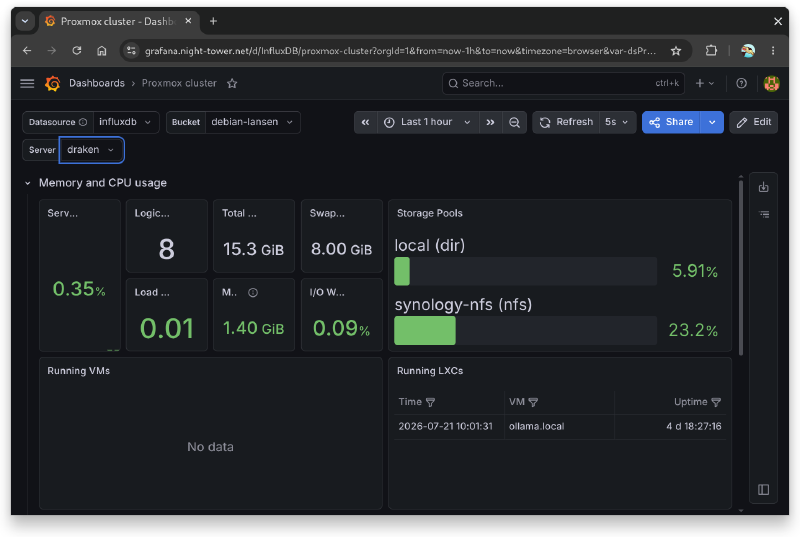Click the browser address bar URL

[400, 50]
